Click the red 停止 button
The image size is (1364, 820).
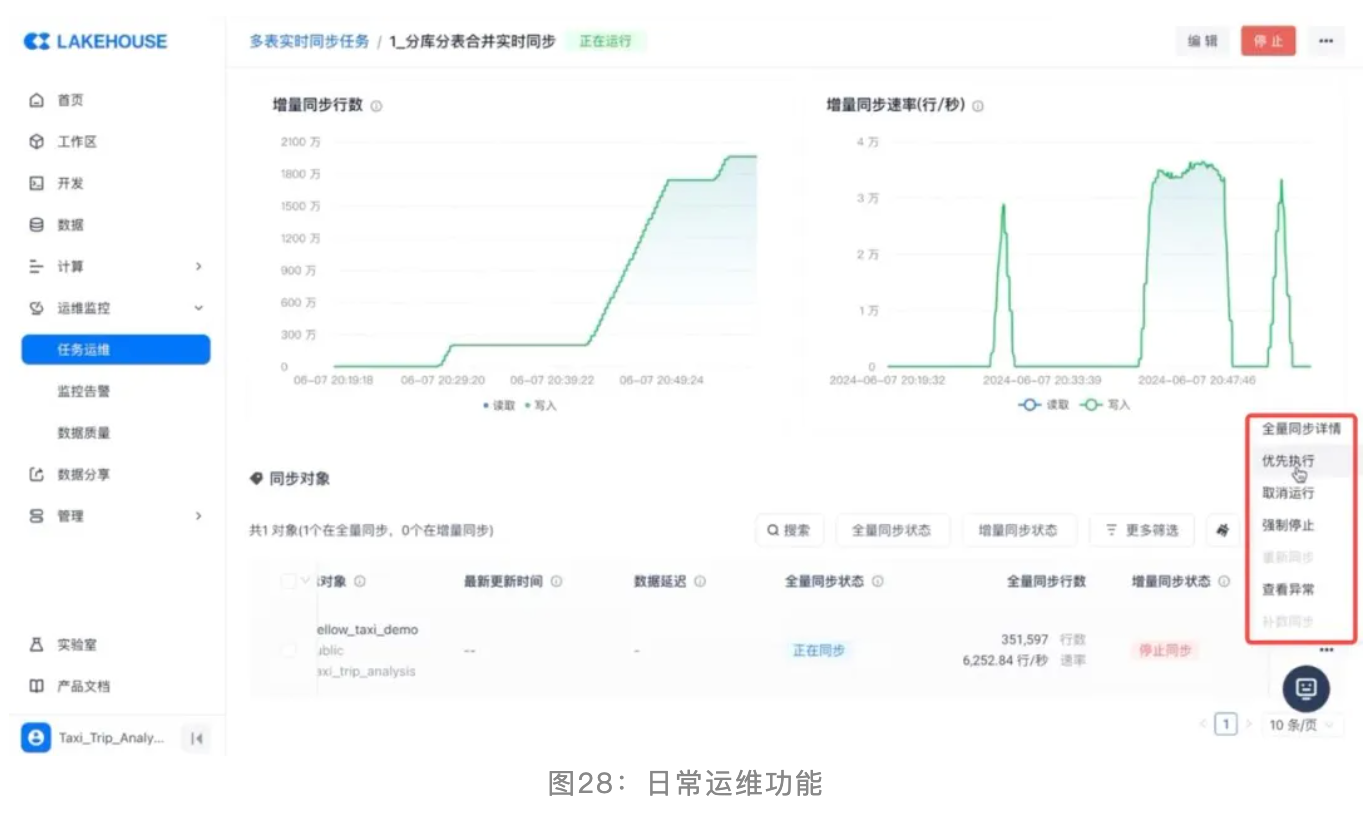(x=1268, y=41)
